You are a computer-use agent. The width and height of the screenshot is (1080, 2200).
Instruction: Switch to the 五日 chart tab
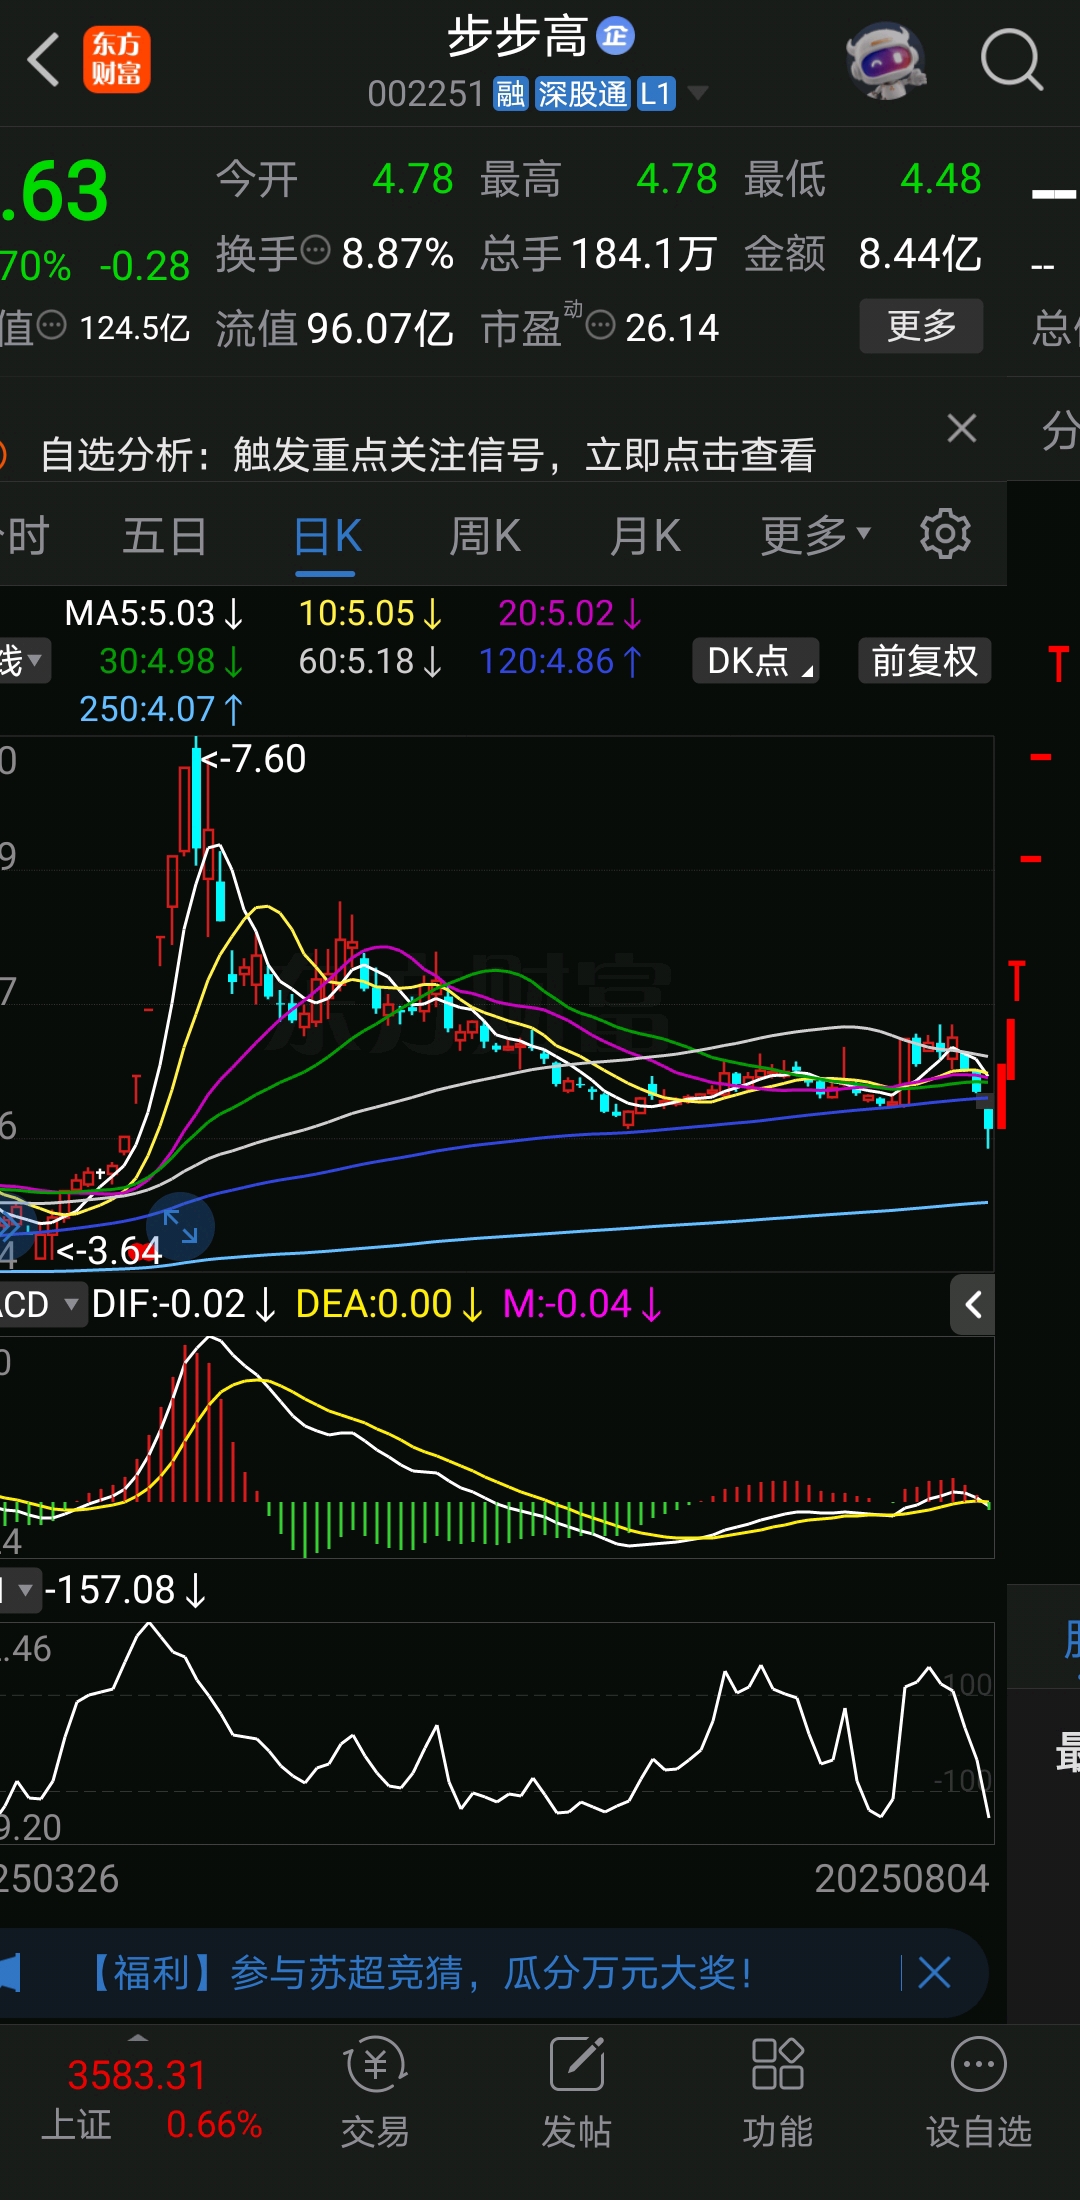coord(164,536)
